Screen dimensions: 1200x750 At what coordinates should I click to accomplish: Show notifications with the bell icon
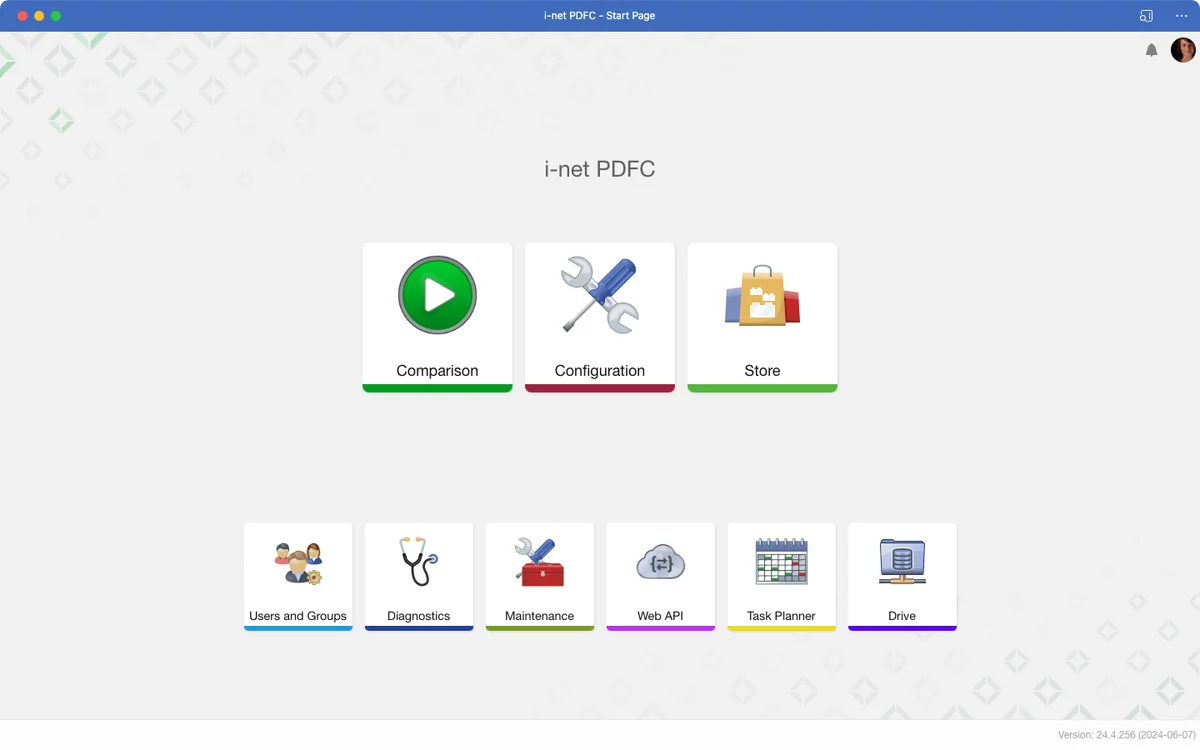point(1151,50)
